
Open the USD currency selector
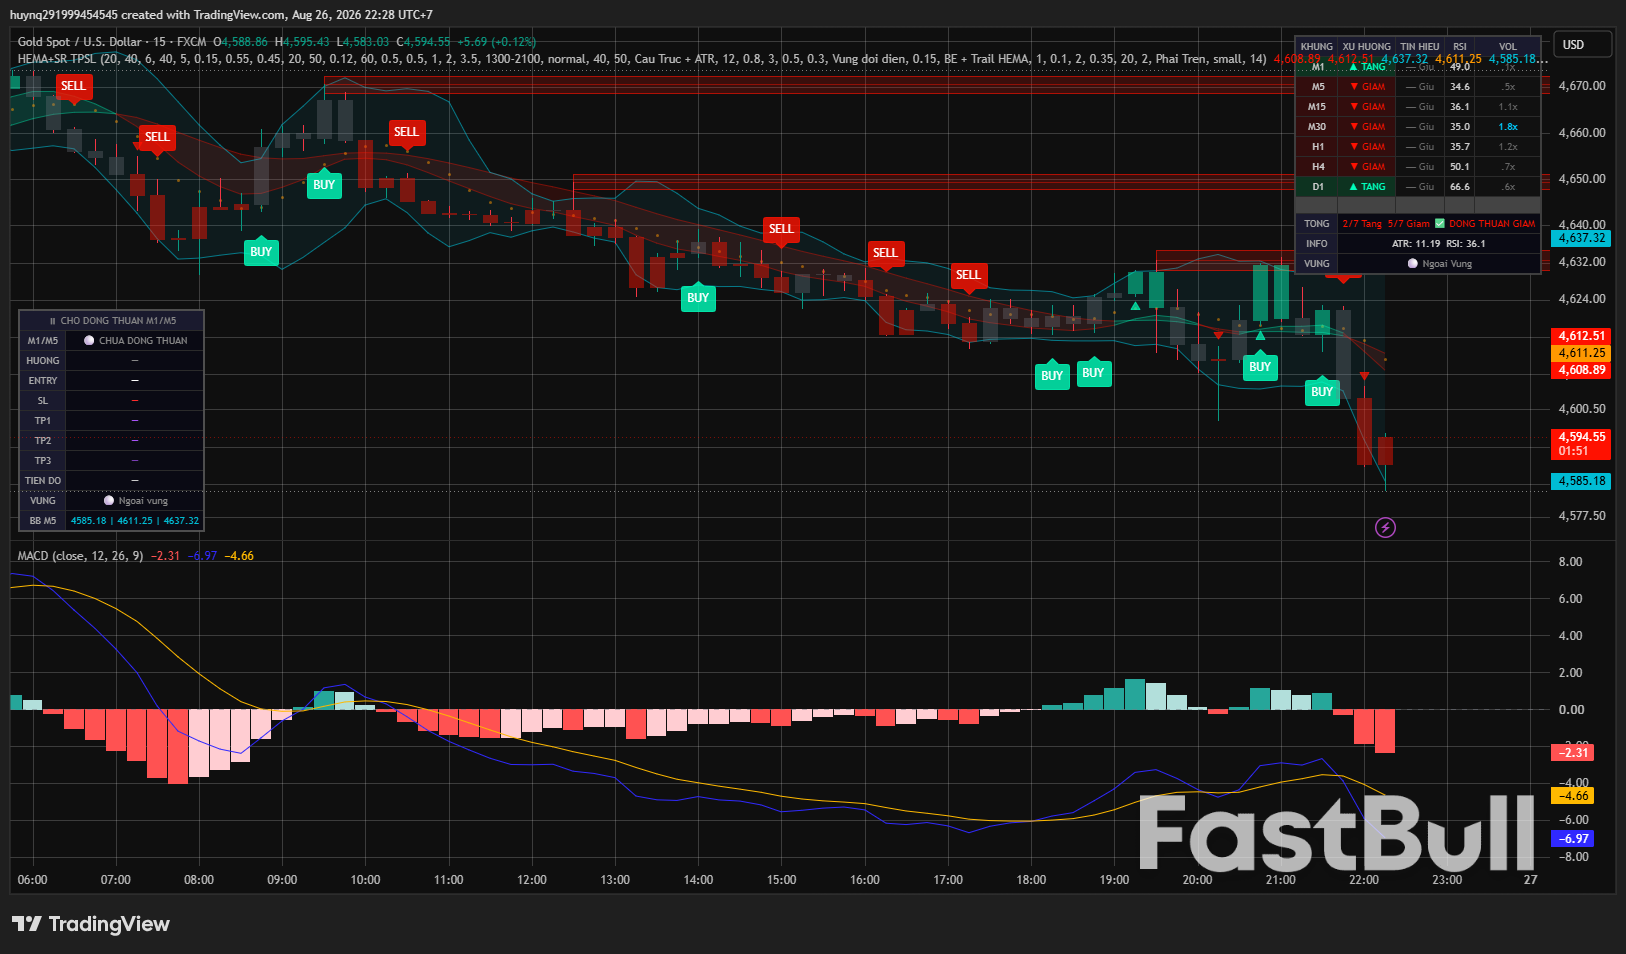1582,45
